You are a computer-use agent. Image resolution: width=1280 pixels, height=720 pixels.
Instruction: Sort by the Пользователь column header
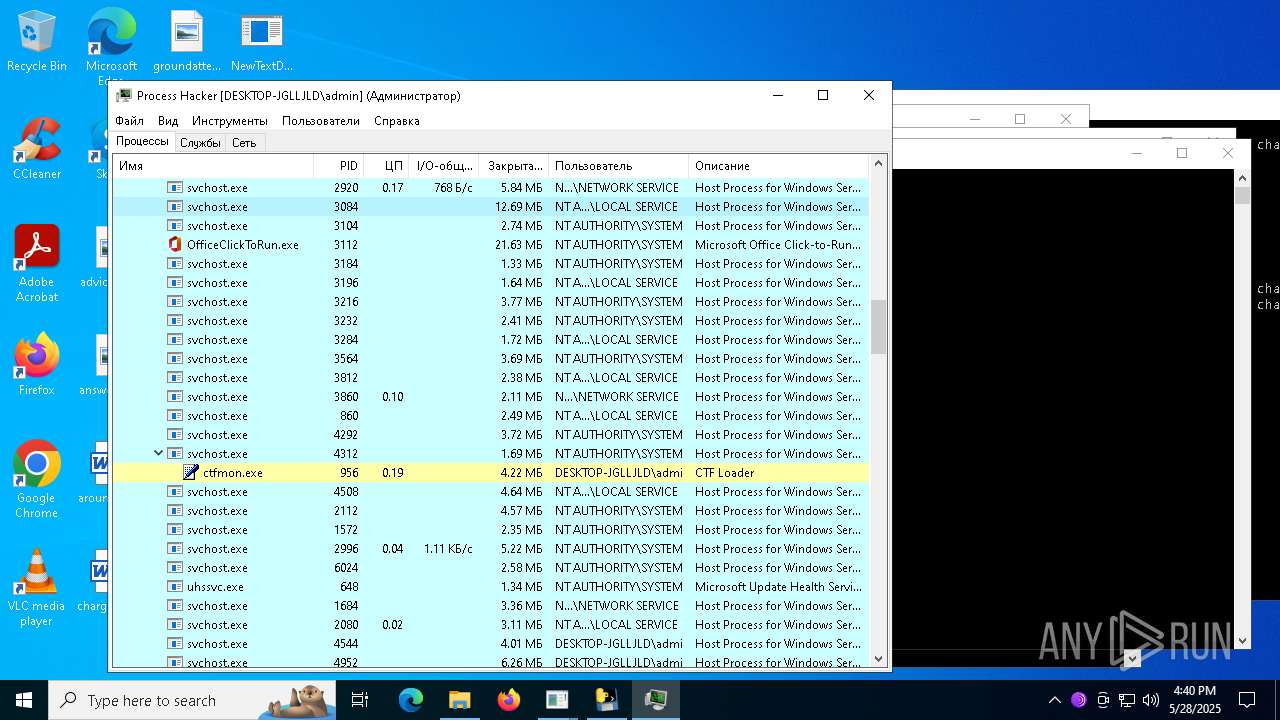619,166
